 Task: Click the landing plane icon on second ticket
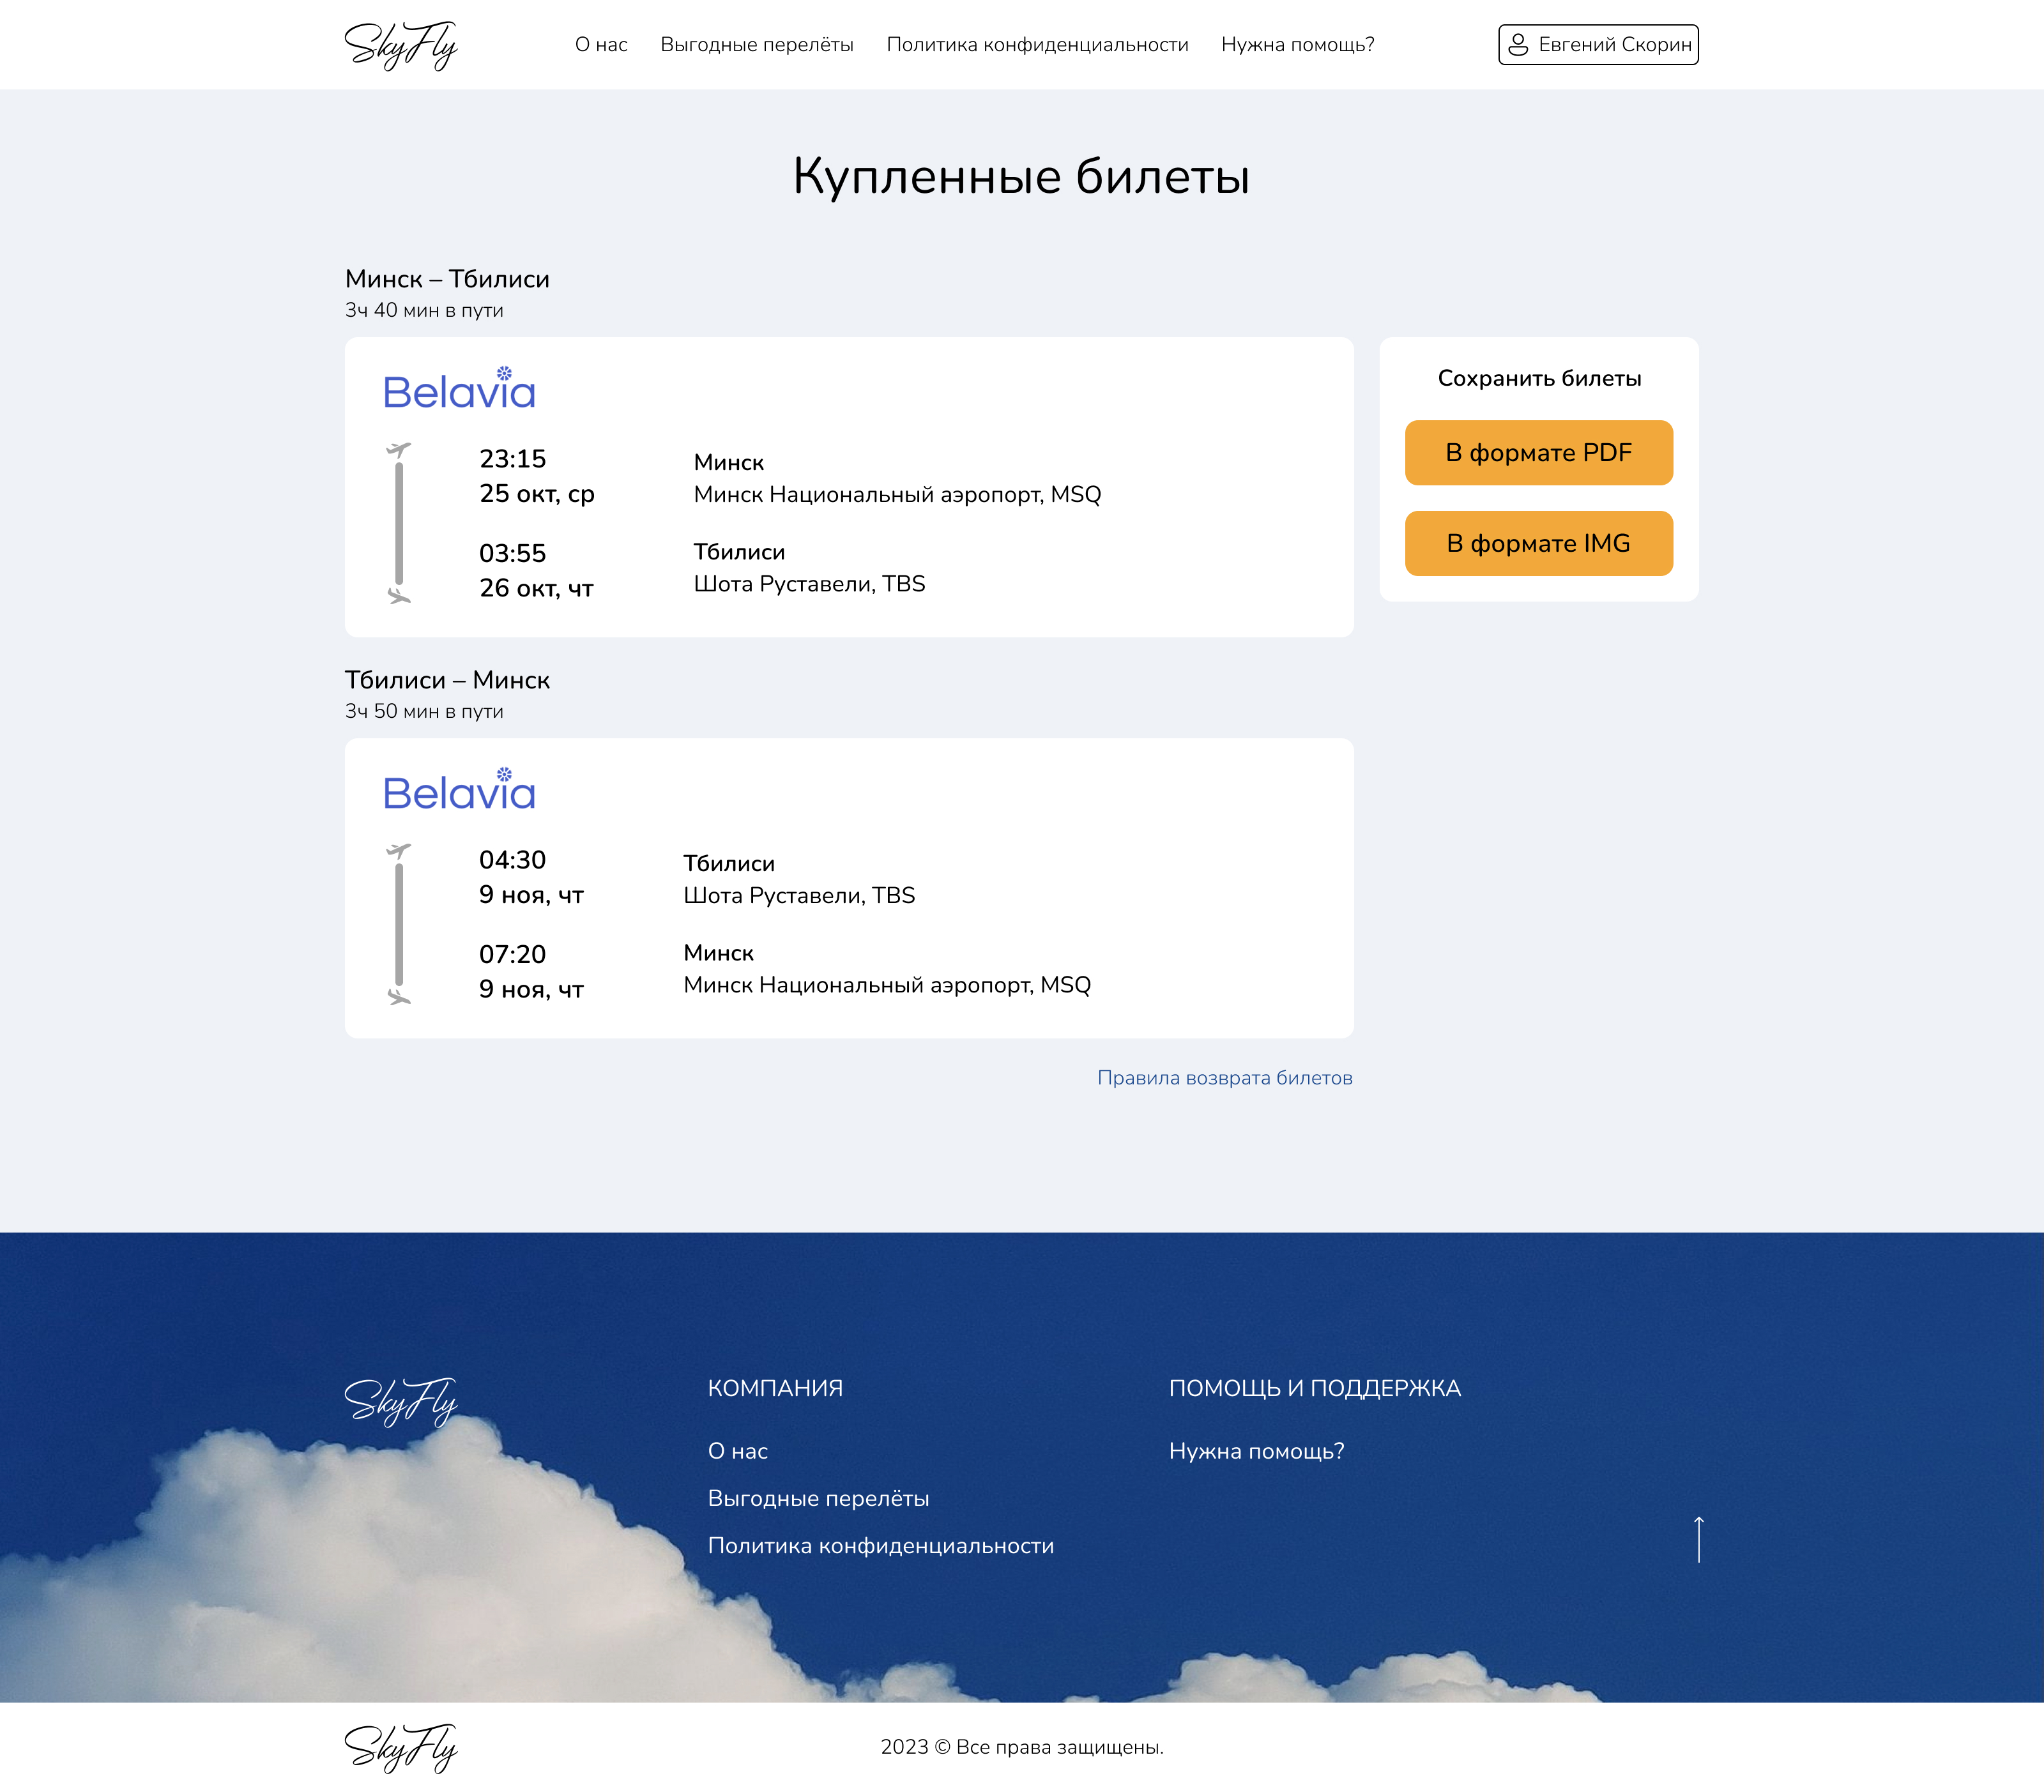point(399,996)
